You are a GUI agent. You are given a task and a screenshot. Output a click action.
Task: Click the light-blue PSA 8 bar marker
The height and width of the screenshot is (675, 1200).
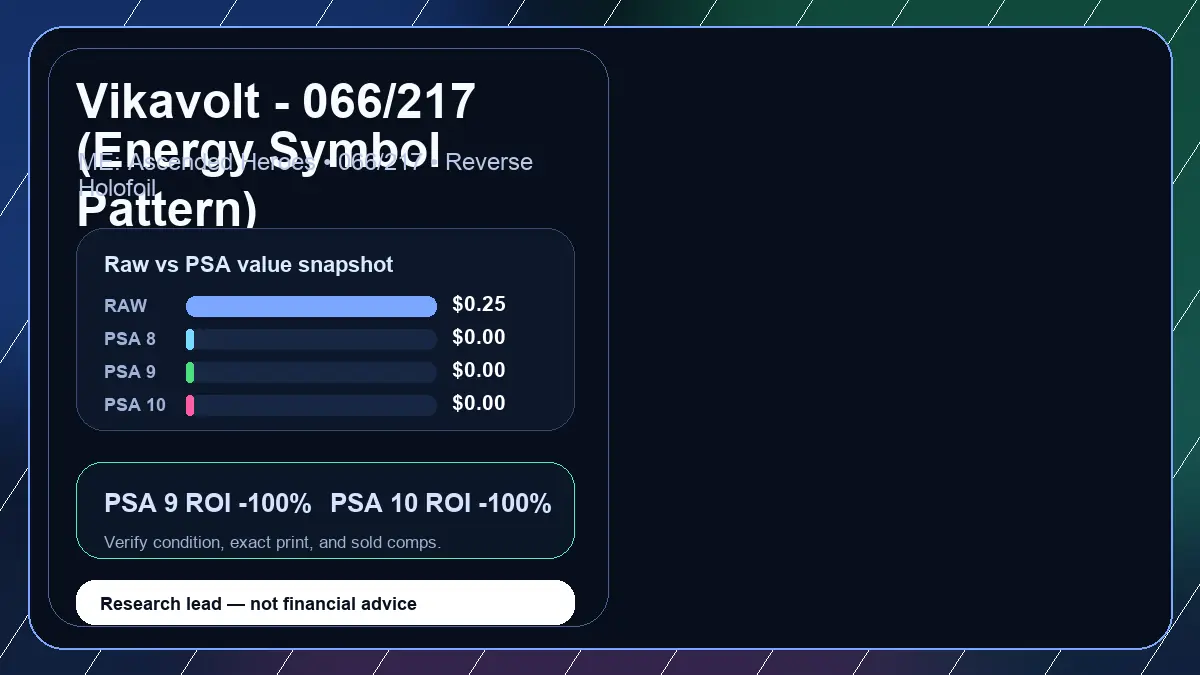click(190, 339)
